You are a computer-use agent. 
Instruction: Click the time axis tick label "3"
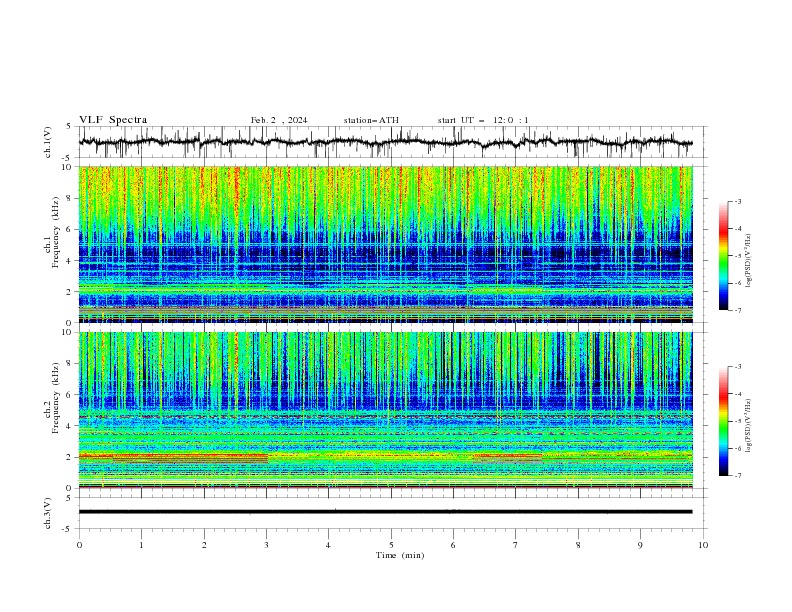[x=266, y=545]
